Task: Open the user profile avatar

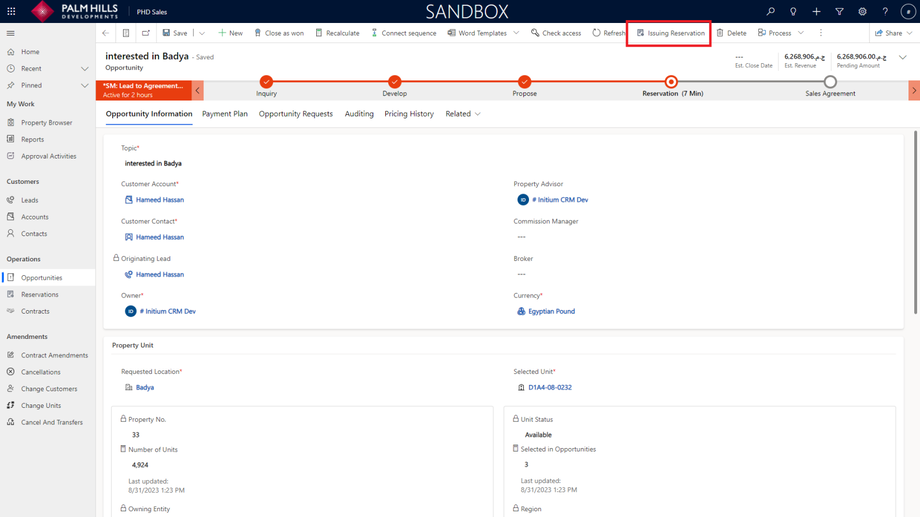Action: (x=908, y=11)
